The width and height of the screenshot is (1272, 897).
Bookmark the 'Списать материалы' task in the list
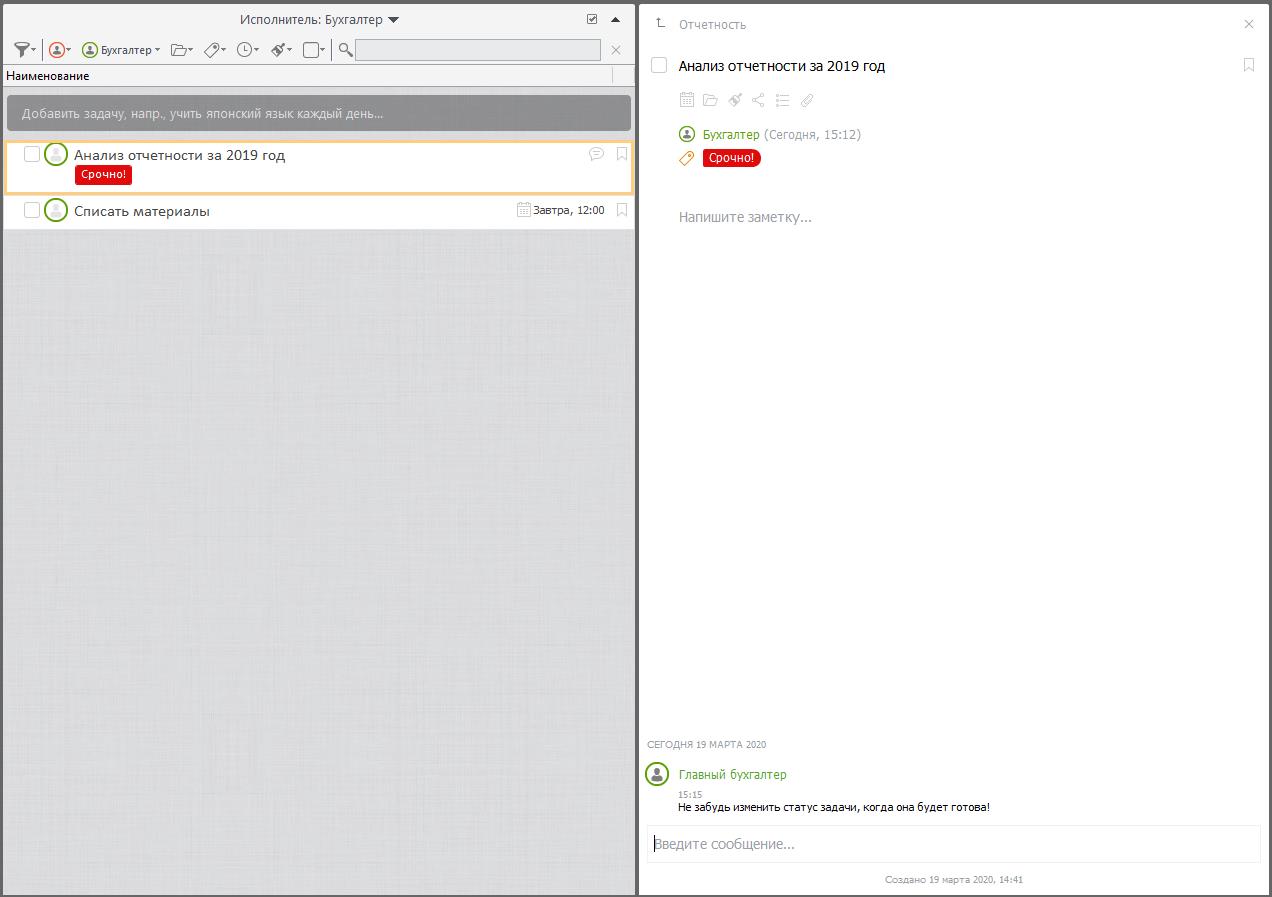[x=622, y=210]
